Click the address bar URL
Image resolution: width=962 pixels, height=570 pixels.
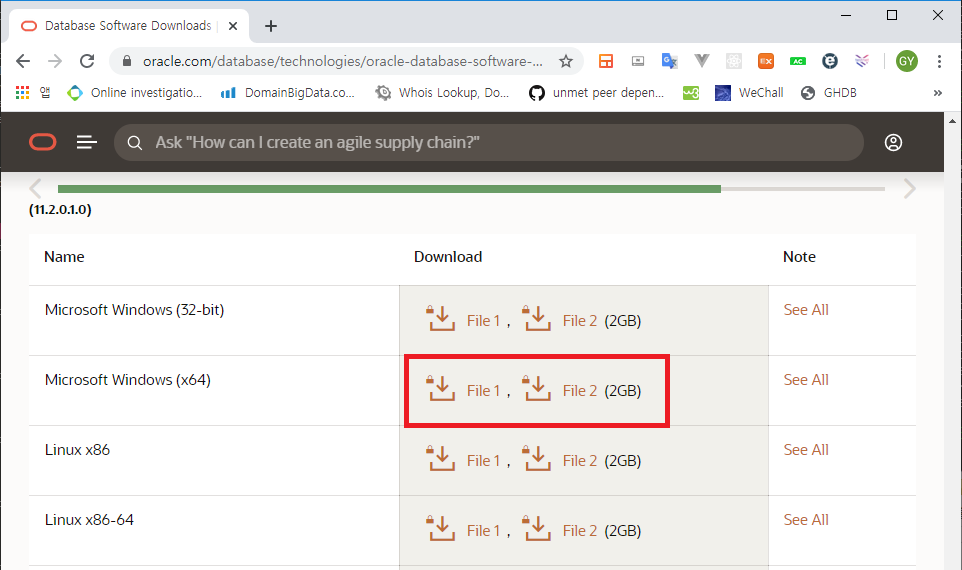[342, 61]
